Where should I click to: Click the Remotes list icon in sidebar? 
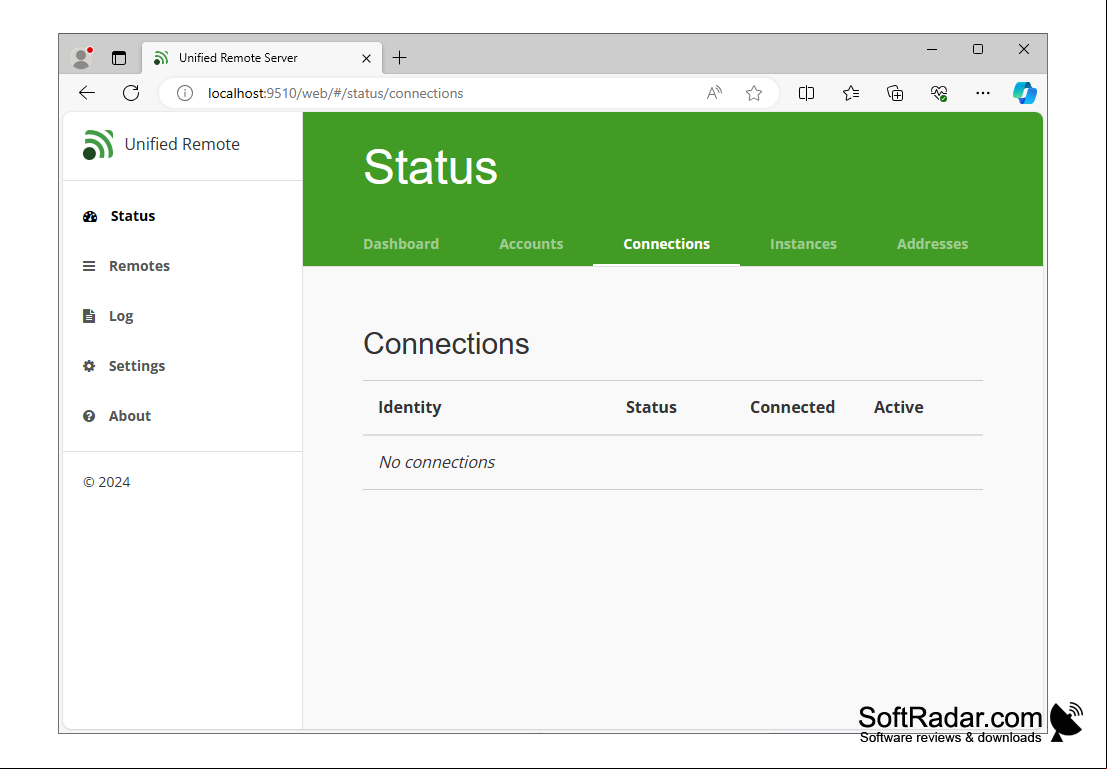(89, 266)
